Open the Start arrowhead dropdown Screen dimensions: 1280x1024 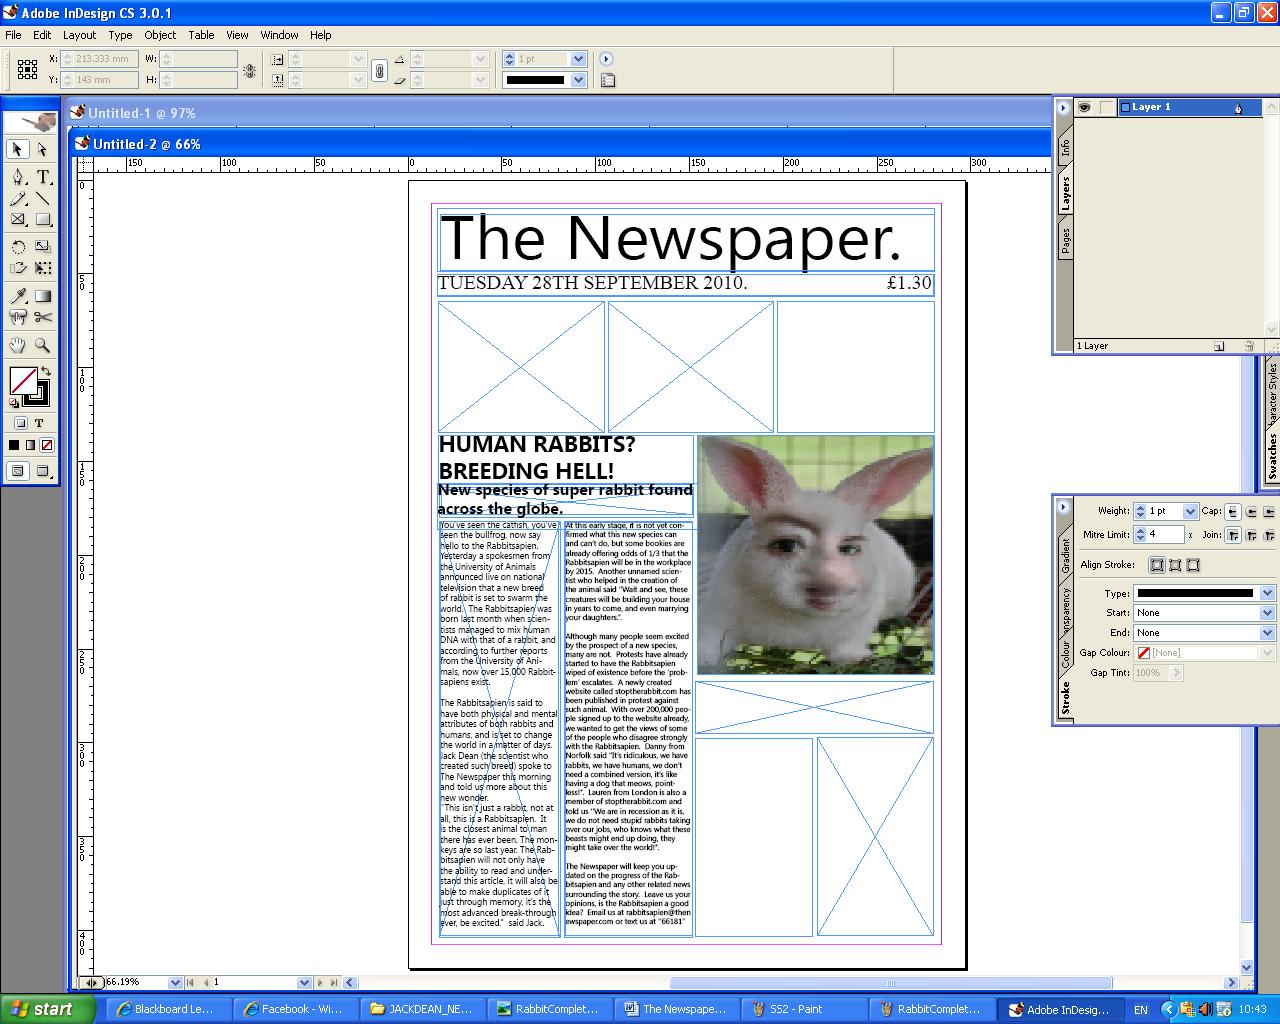pos(1267,612)
